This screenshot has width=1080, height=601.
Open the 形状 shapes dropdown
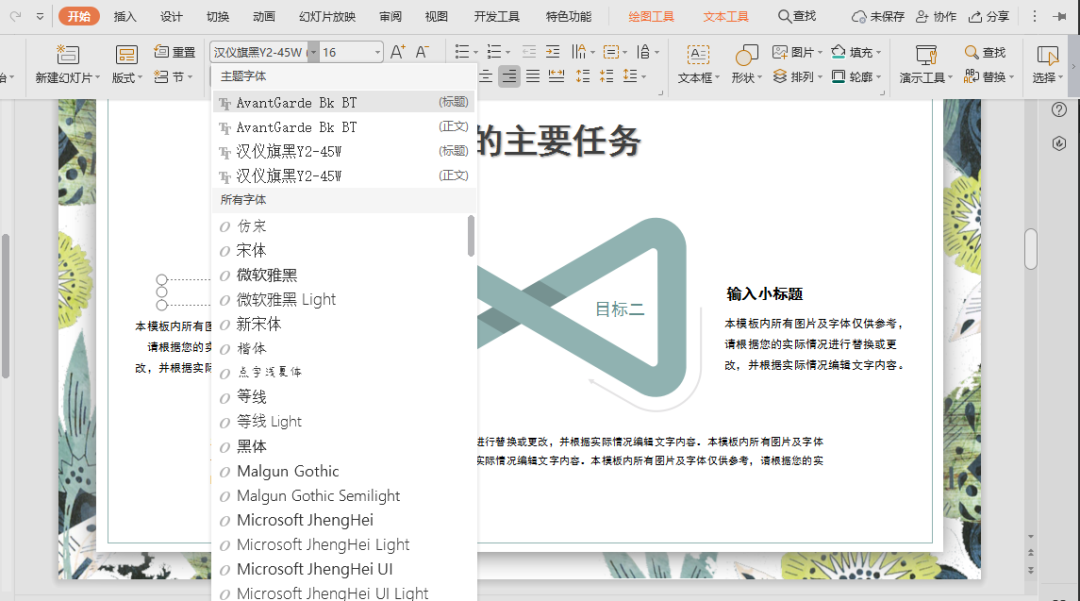pos(744,77)
